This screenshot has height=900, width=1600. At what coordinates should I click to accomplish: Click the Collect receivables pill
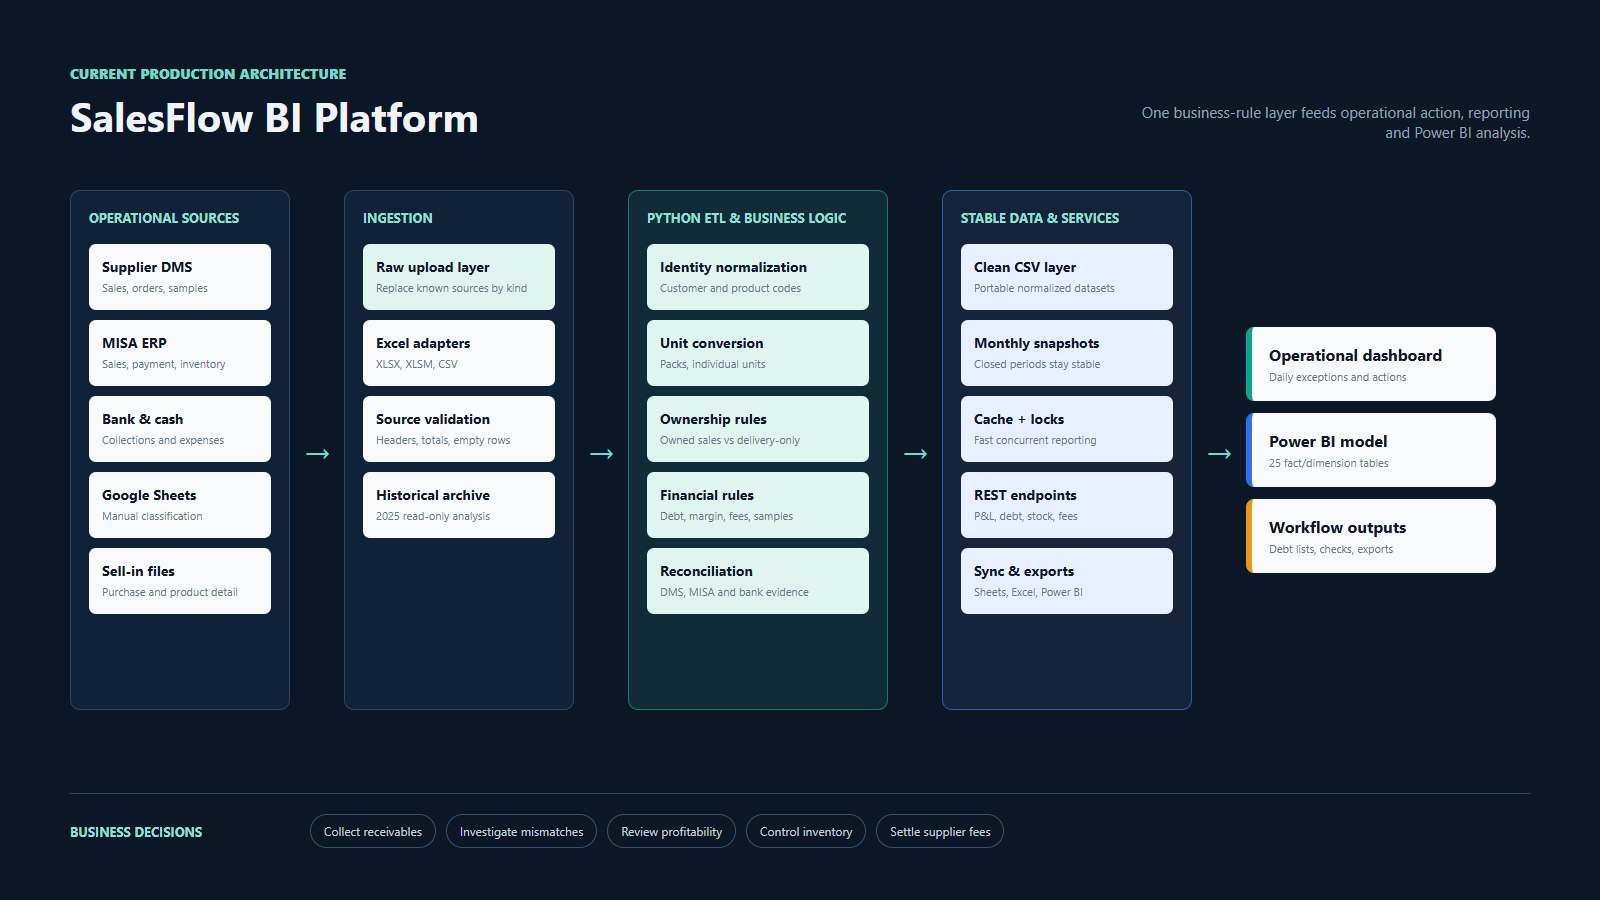point(373,831)
